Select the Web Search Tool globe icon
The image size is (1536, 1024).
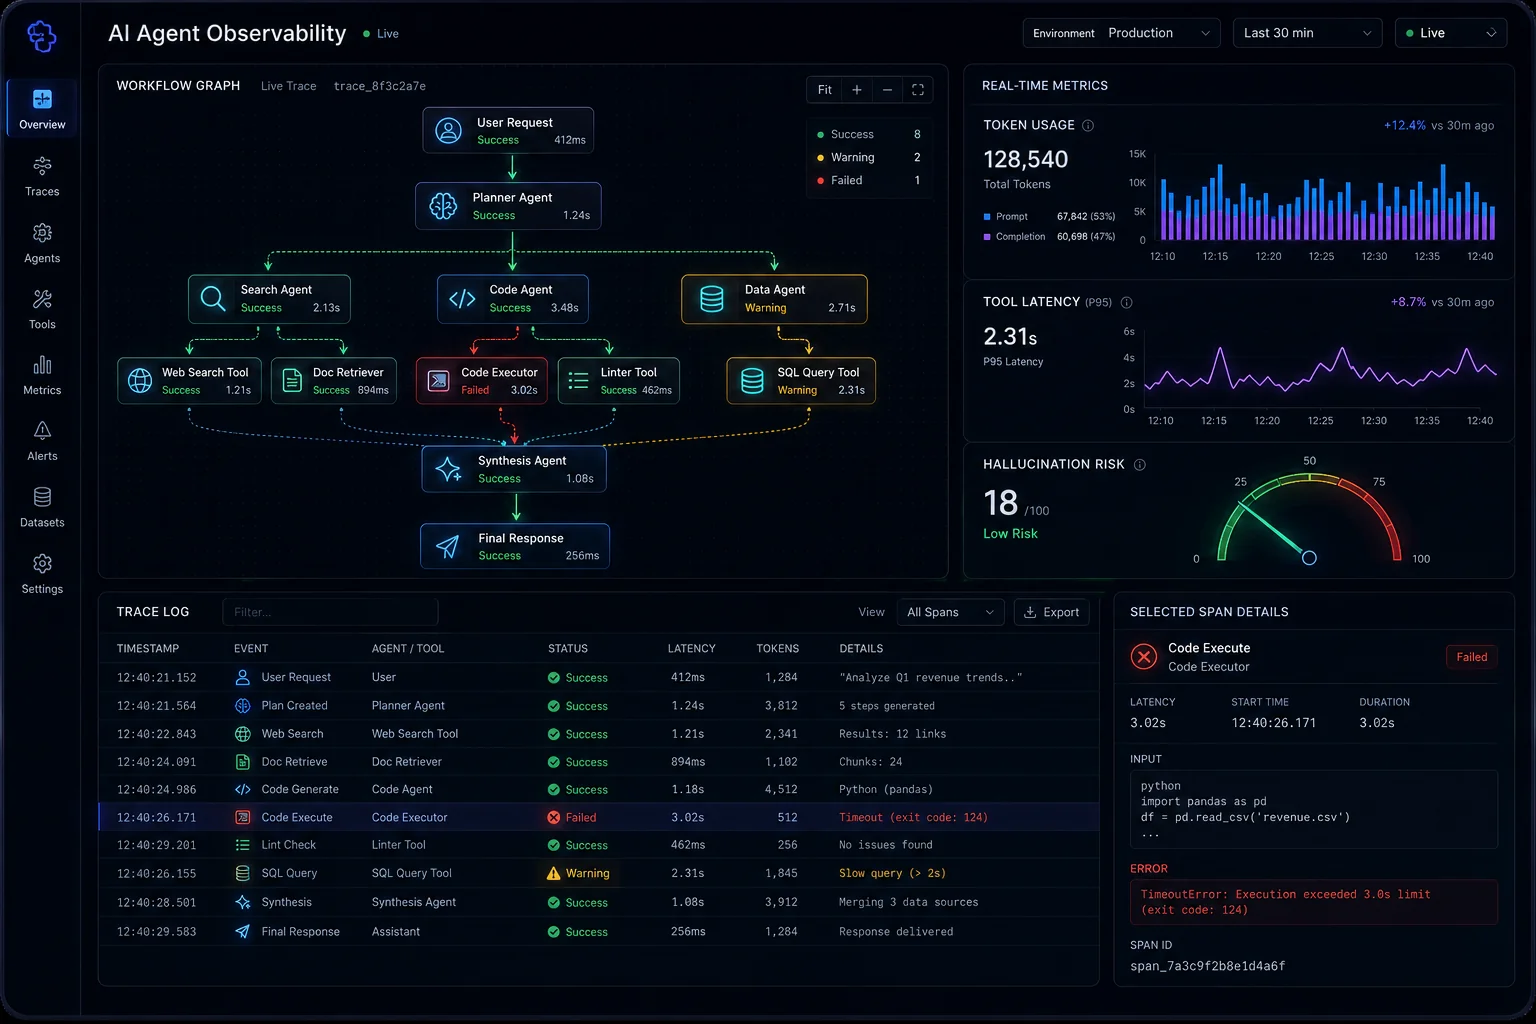tap(140, 380)
